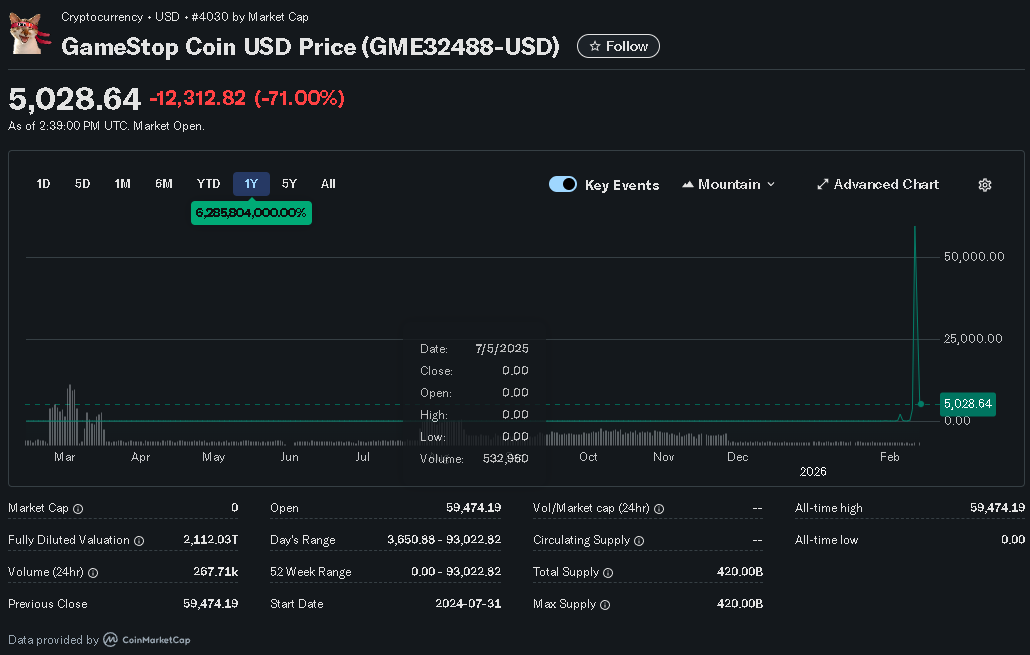Viewport: 1030px width, 655px height.
Task: Toggle the Key Events switch
Action: [x=563, y=184]
